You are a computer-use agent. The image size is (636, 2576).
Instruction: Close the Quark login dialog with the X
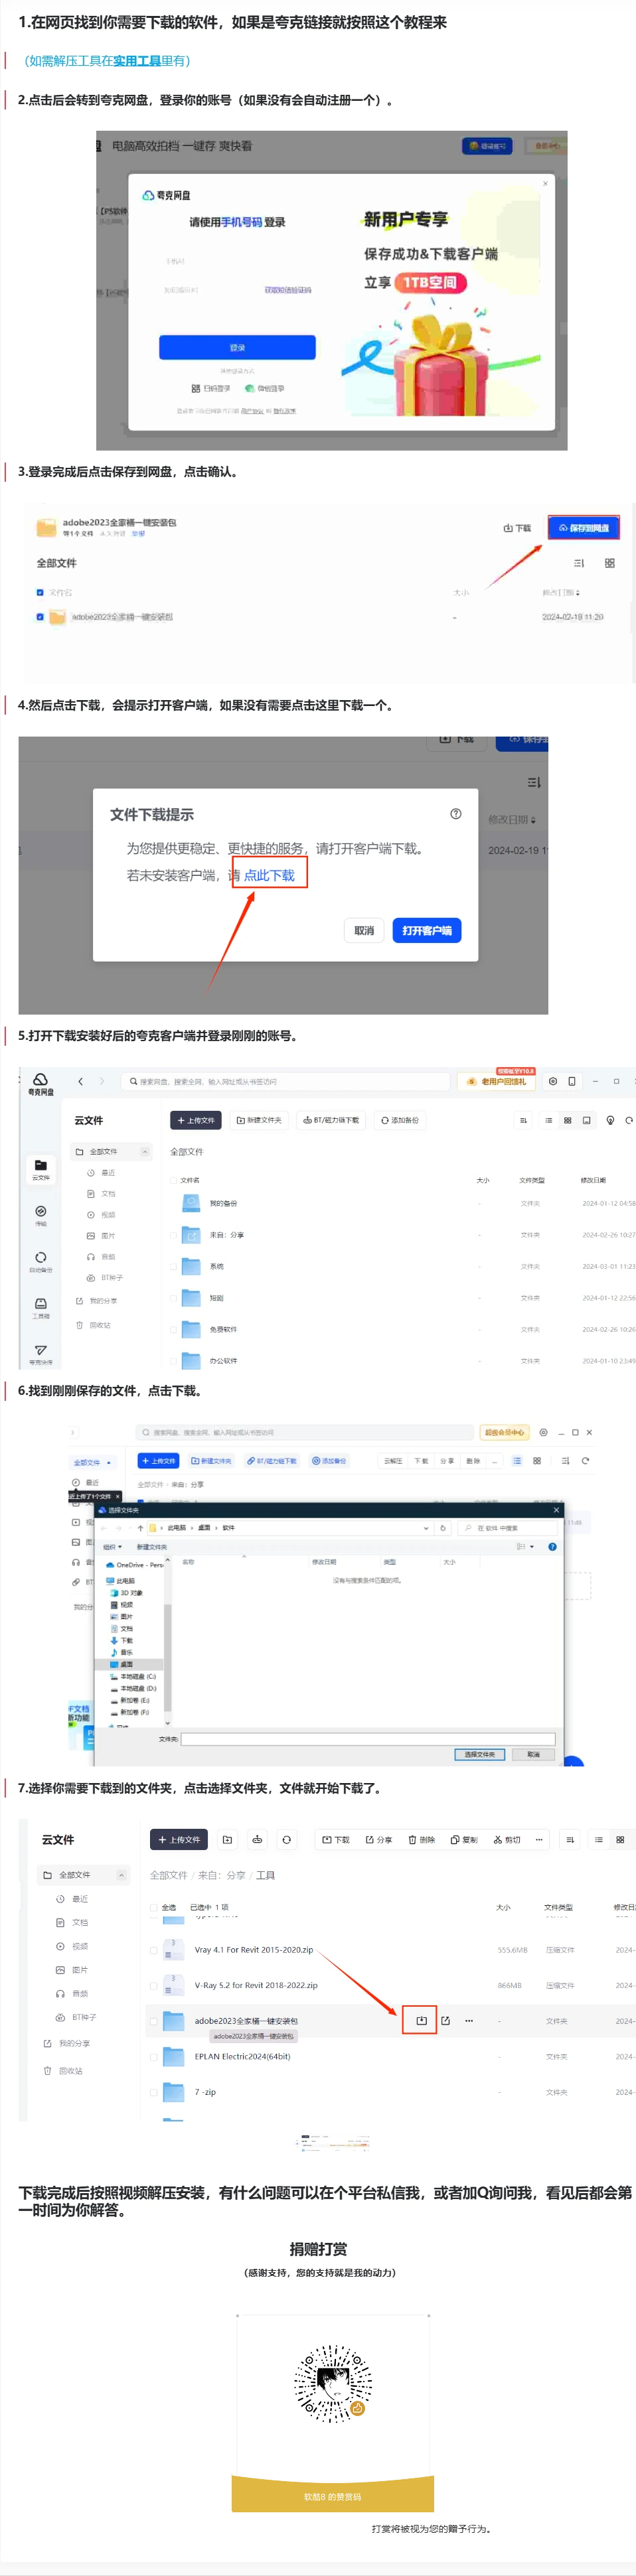[x=545, y=183]
